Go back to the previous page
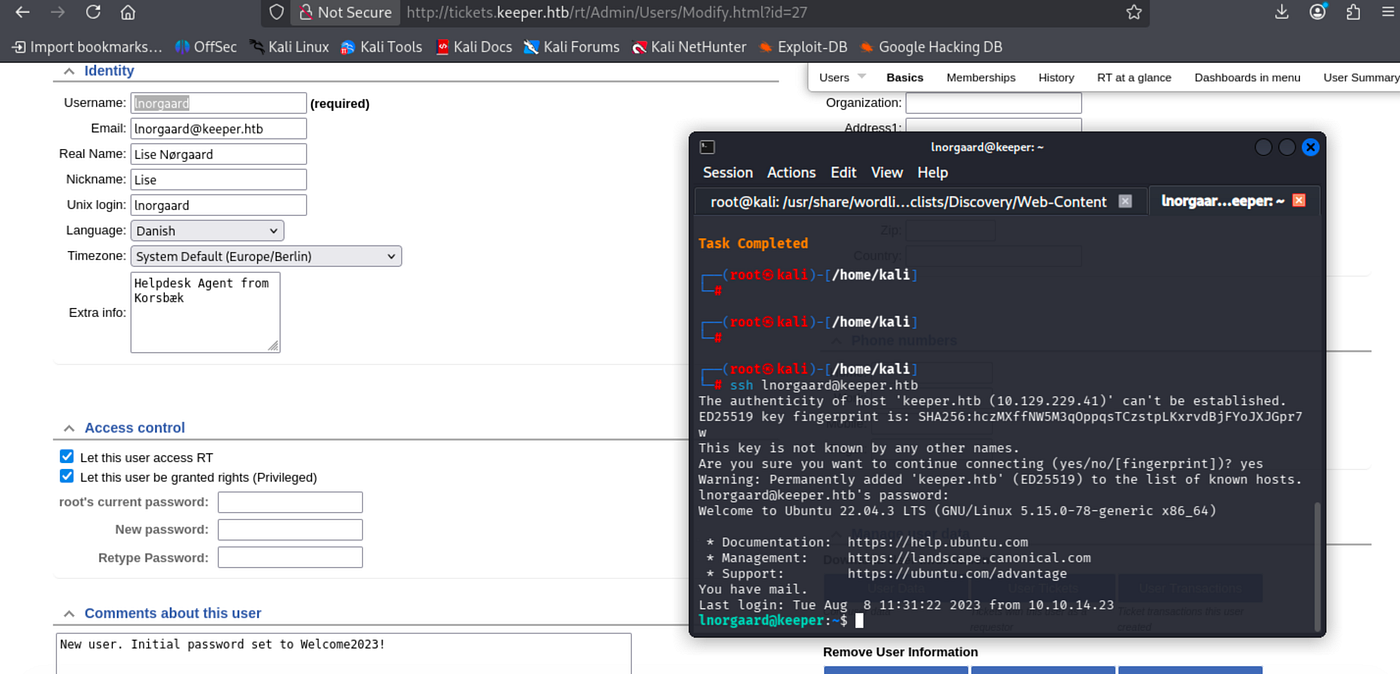 coord(22,12)
